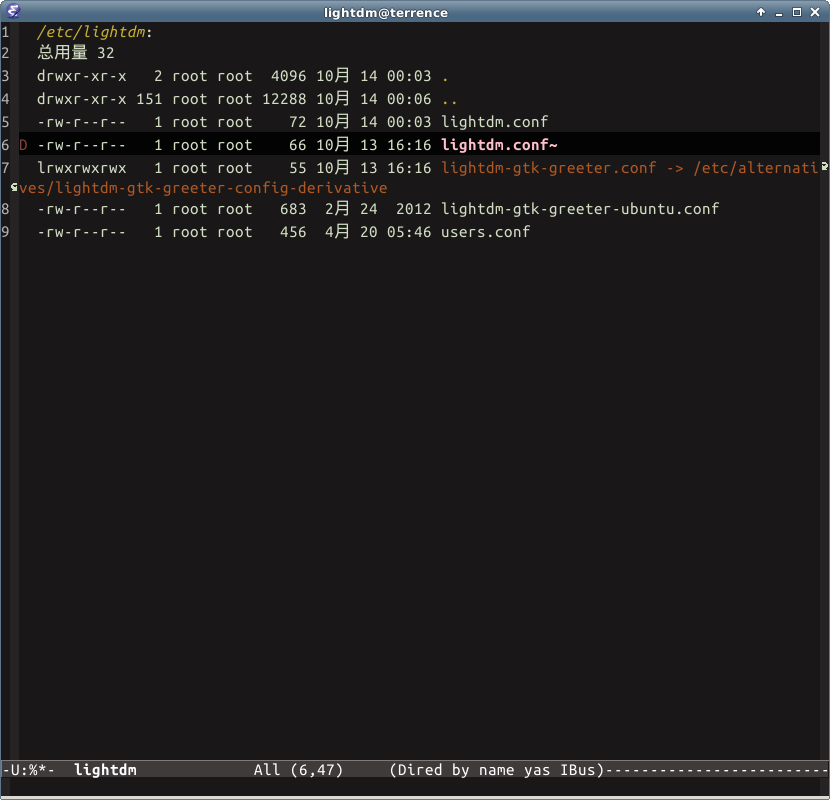The image size is (830, 800).
Task: Click the minibuffer echo area at bottom
Action: tap(415, 787)
